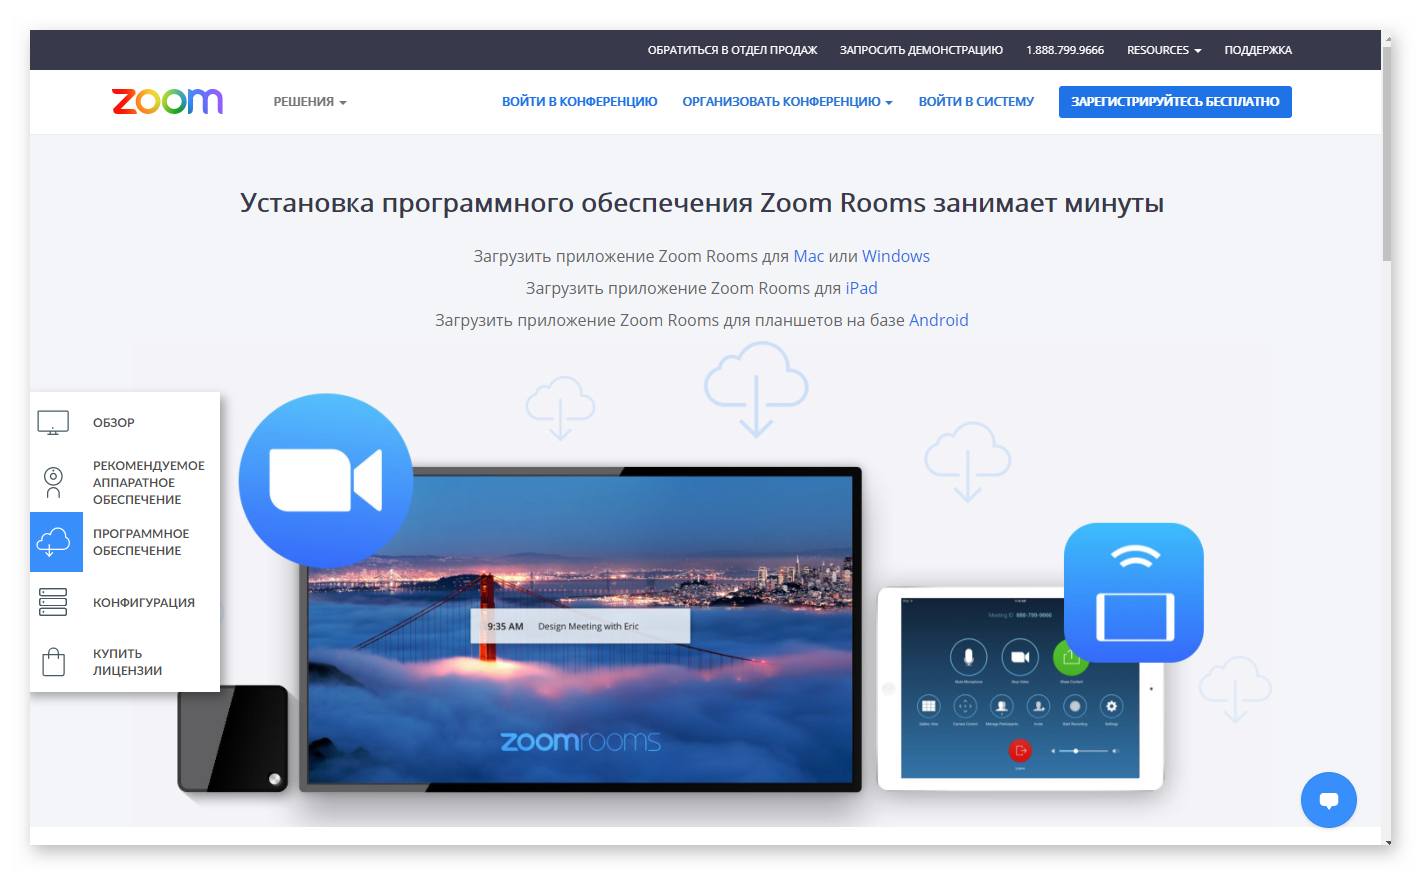1421x875 pixels.
Task: Click the Zoom Rooms TV display image
Action: (x=580, y=630)
